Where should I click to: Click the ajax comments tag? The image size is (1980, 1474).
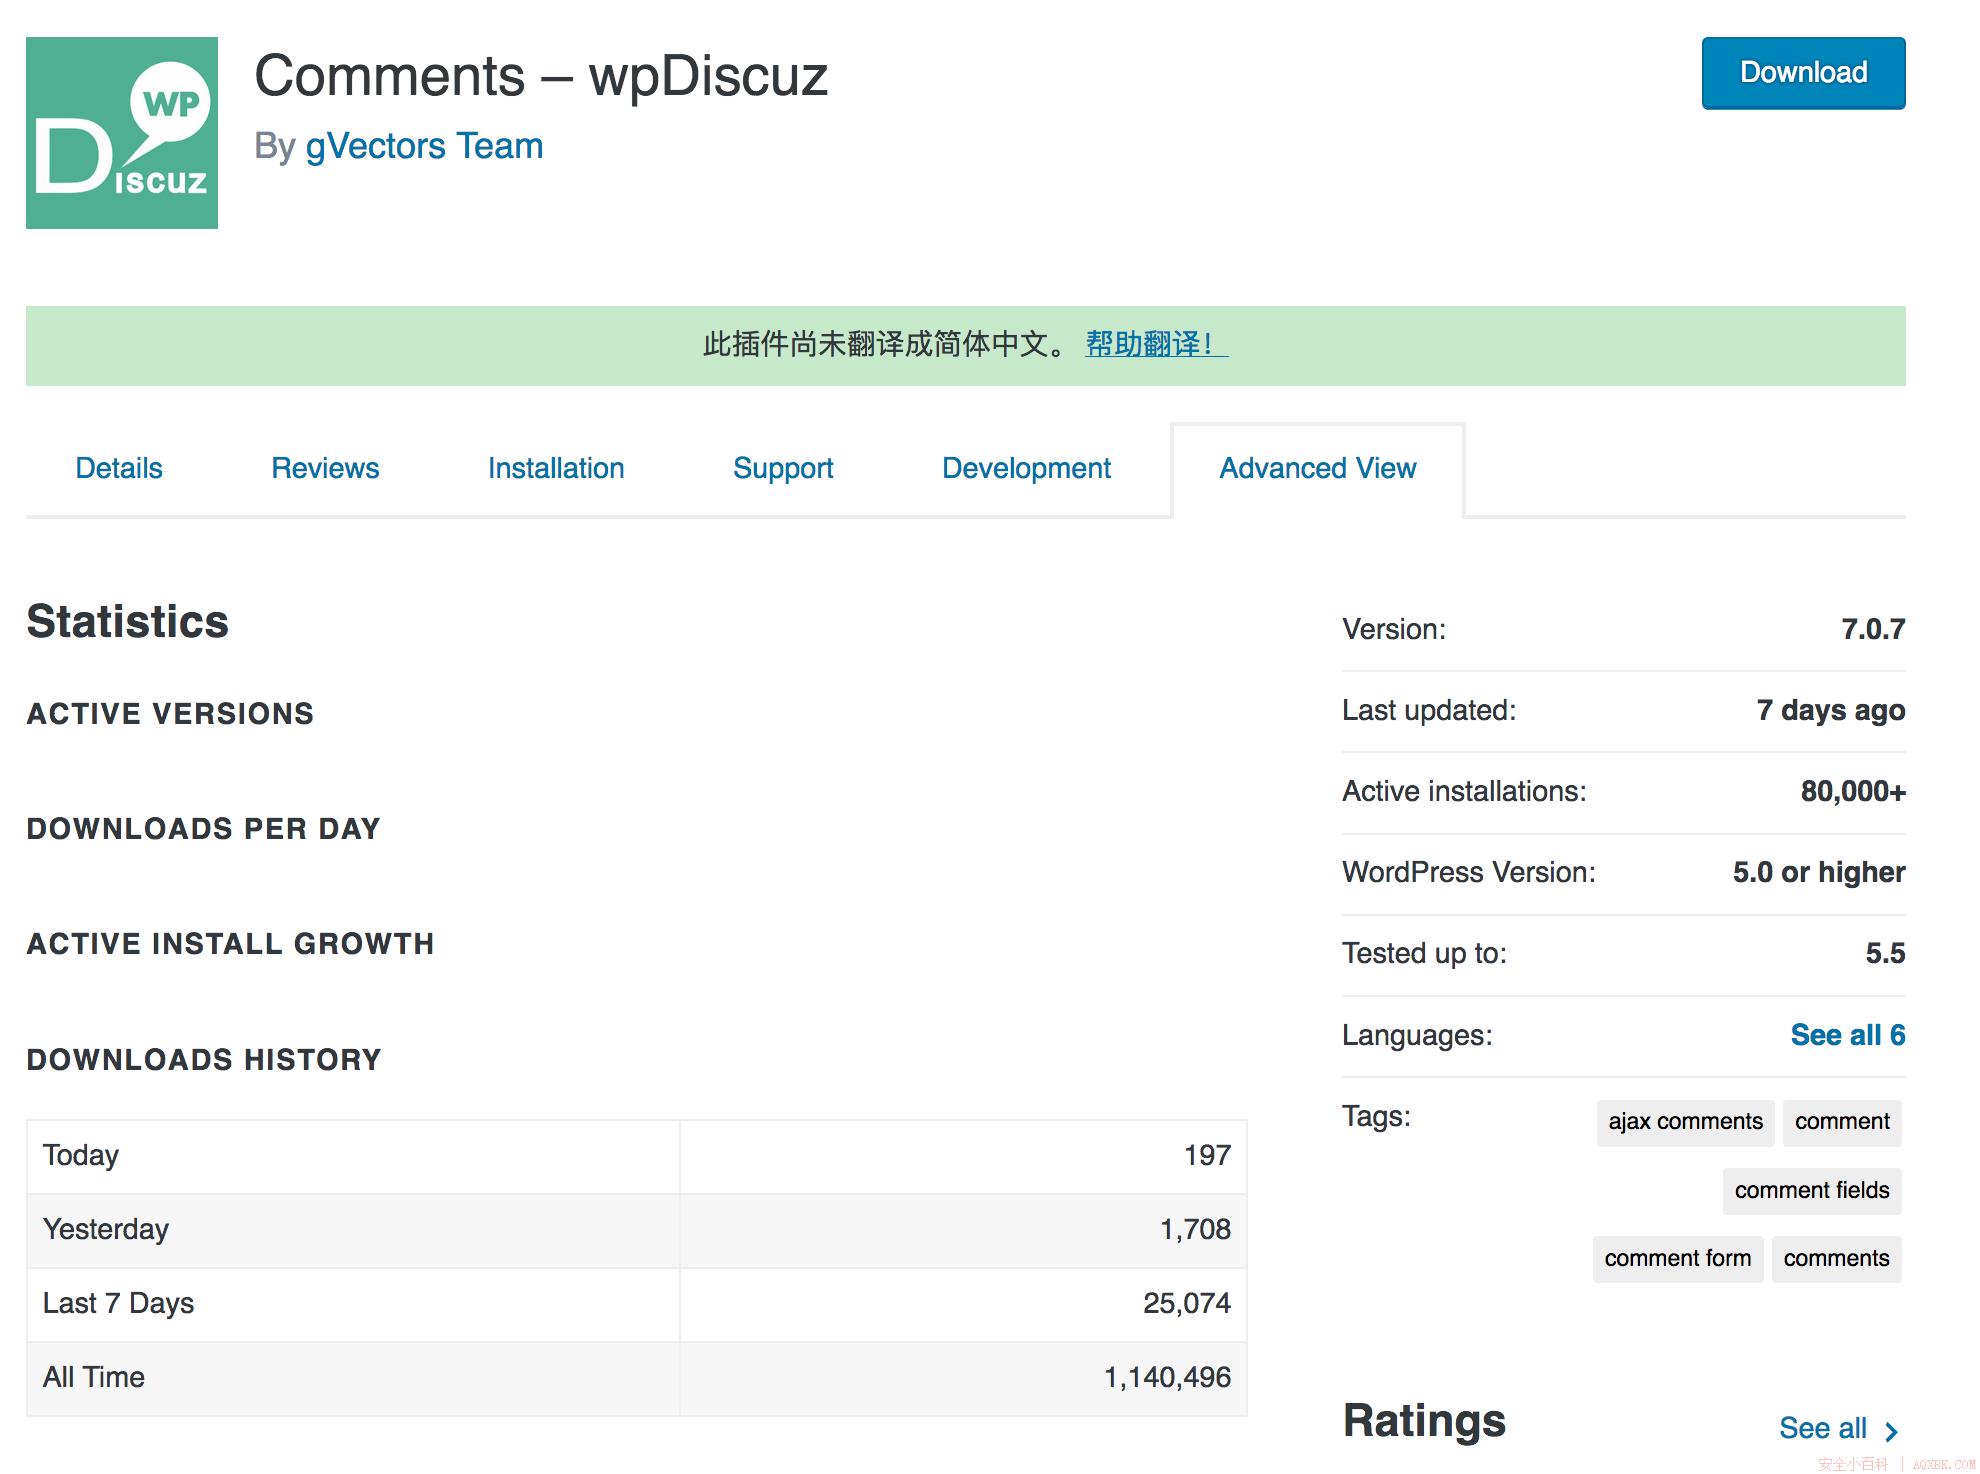[1685, 1122]
